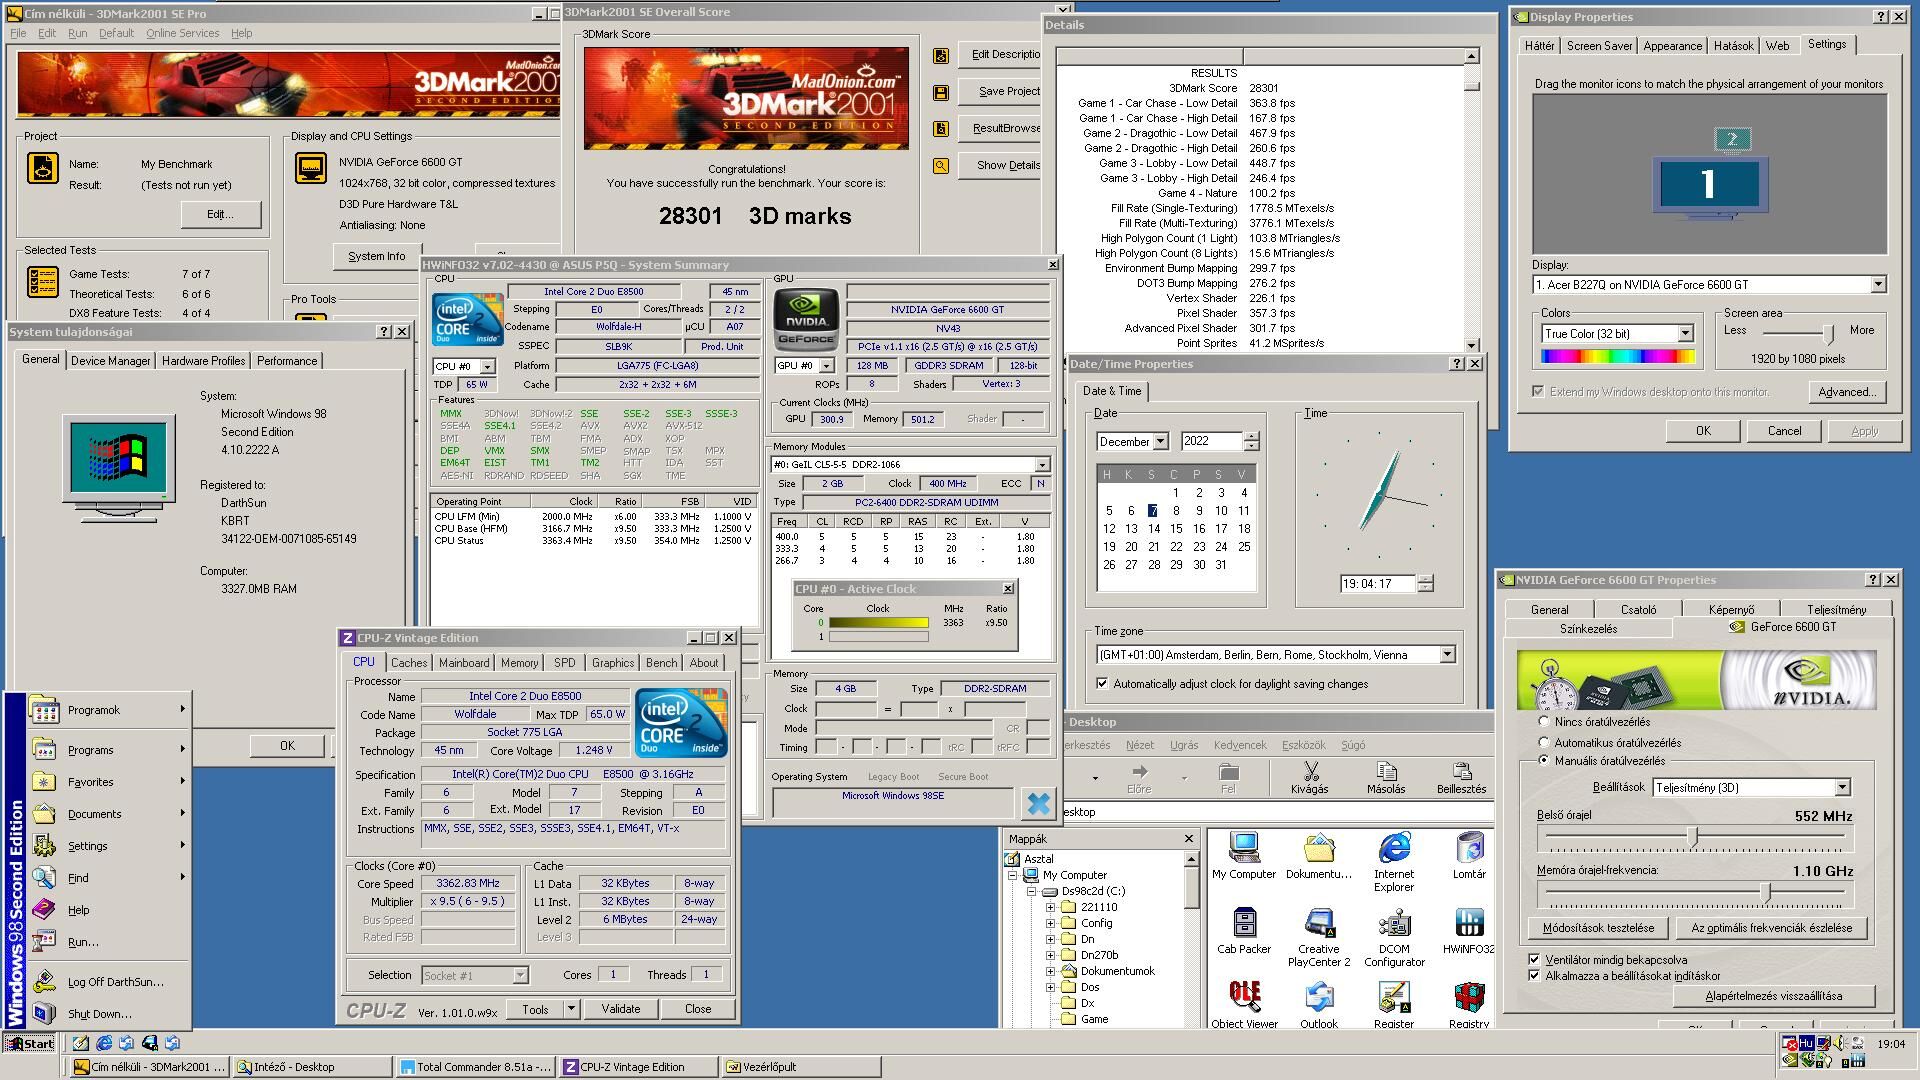Screen dimensions: 1920x1080
Task: Open Find in Start menu
Action: point(110,878)
